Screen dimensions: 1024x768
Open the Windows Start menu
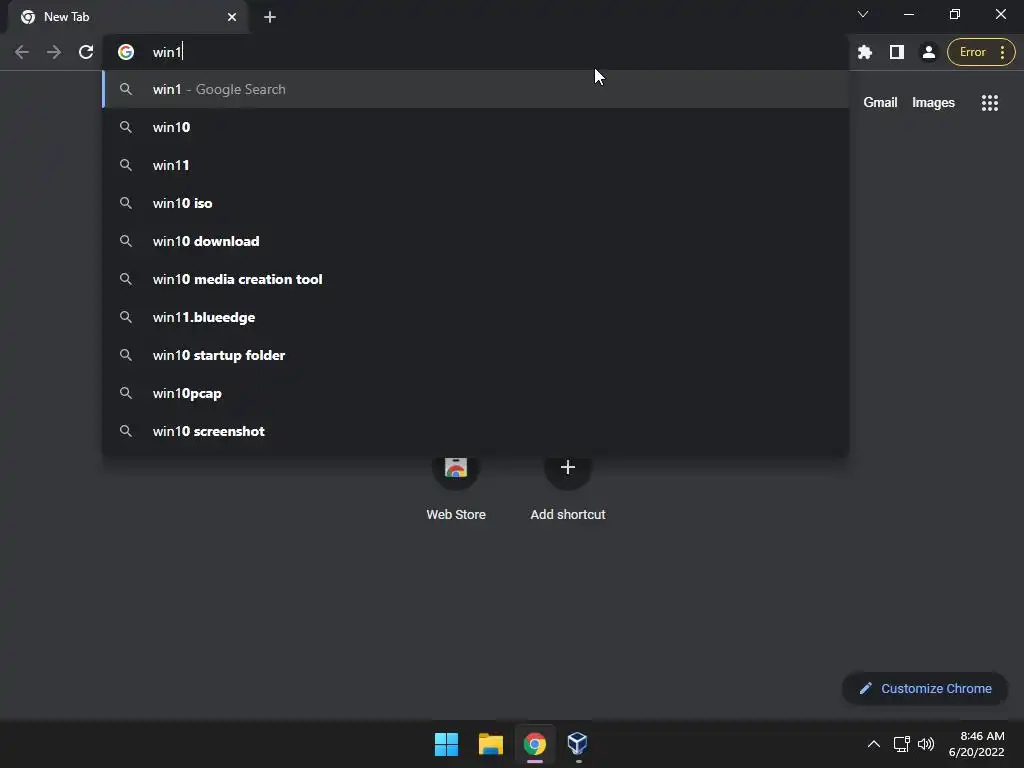tap(447, 744)
